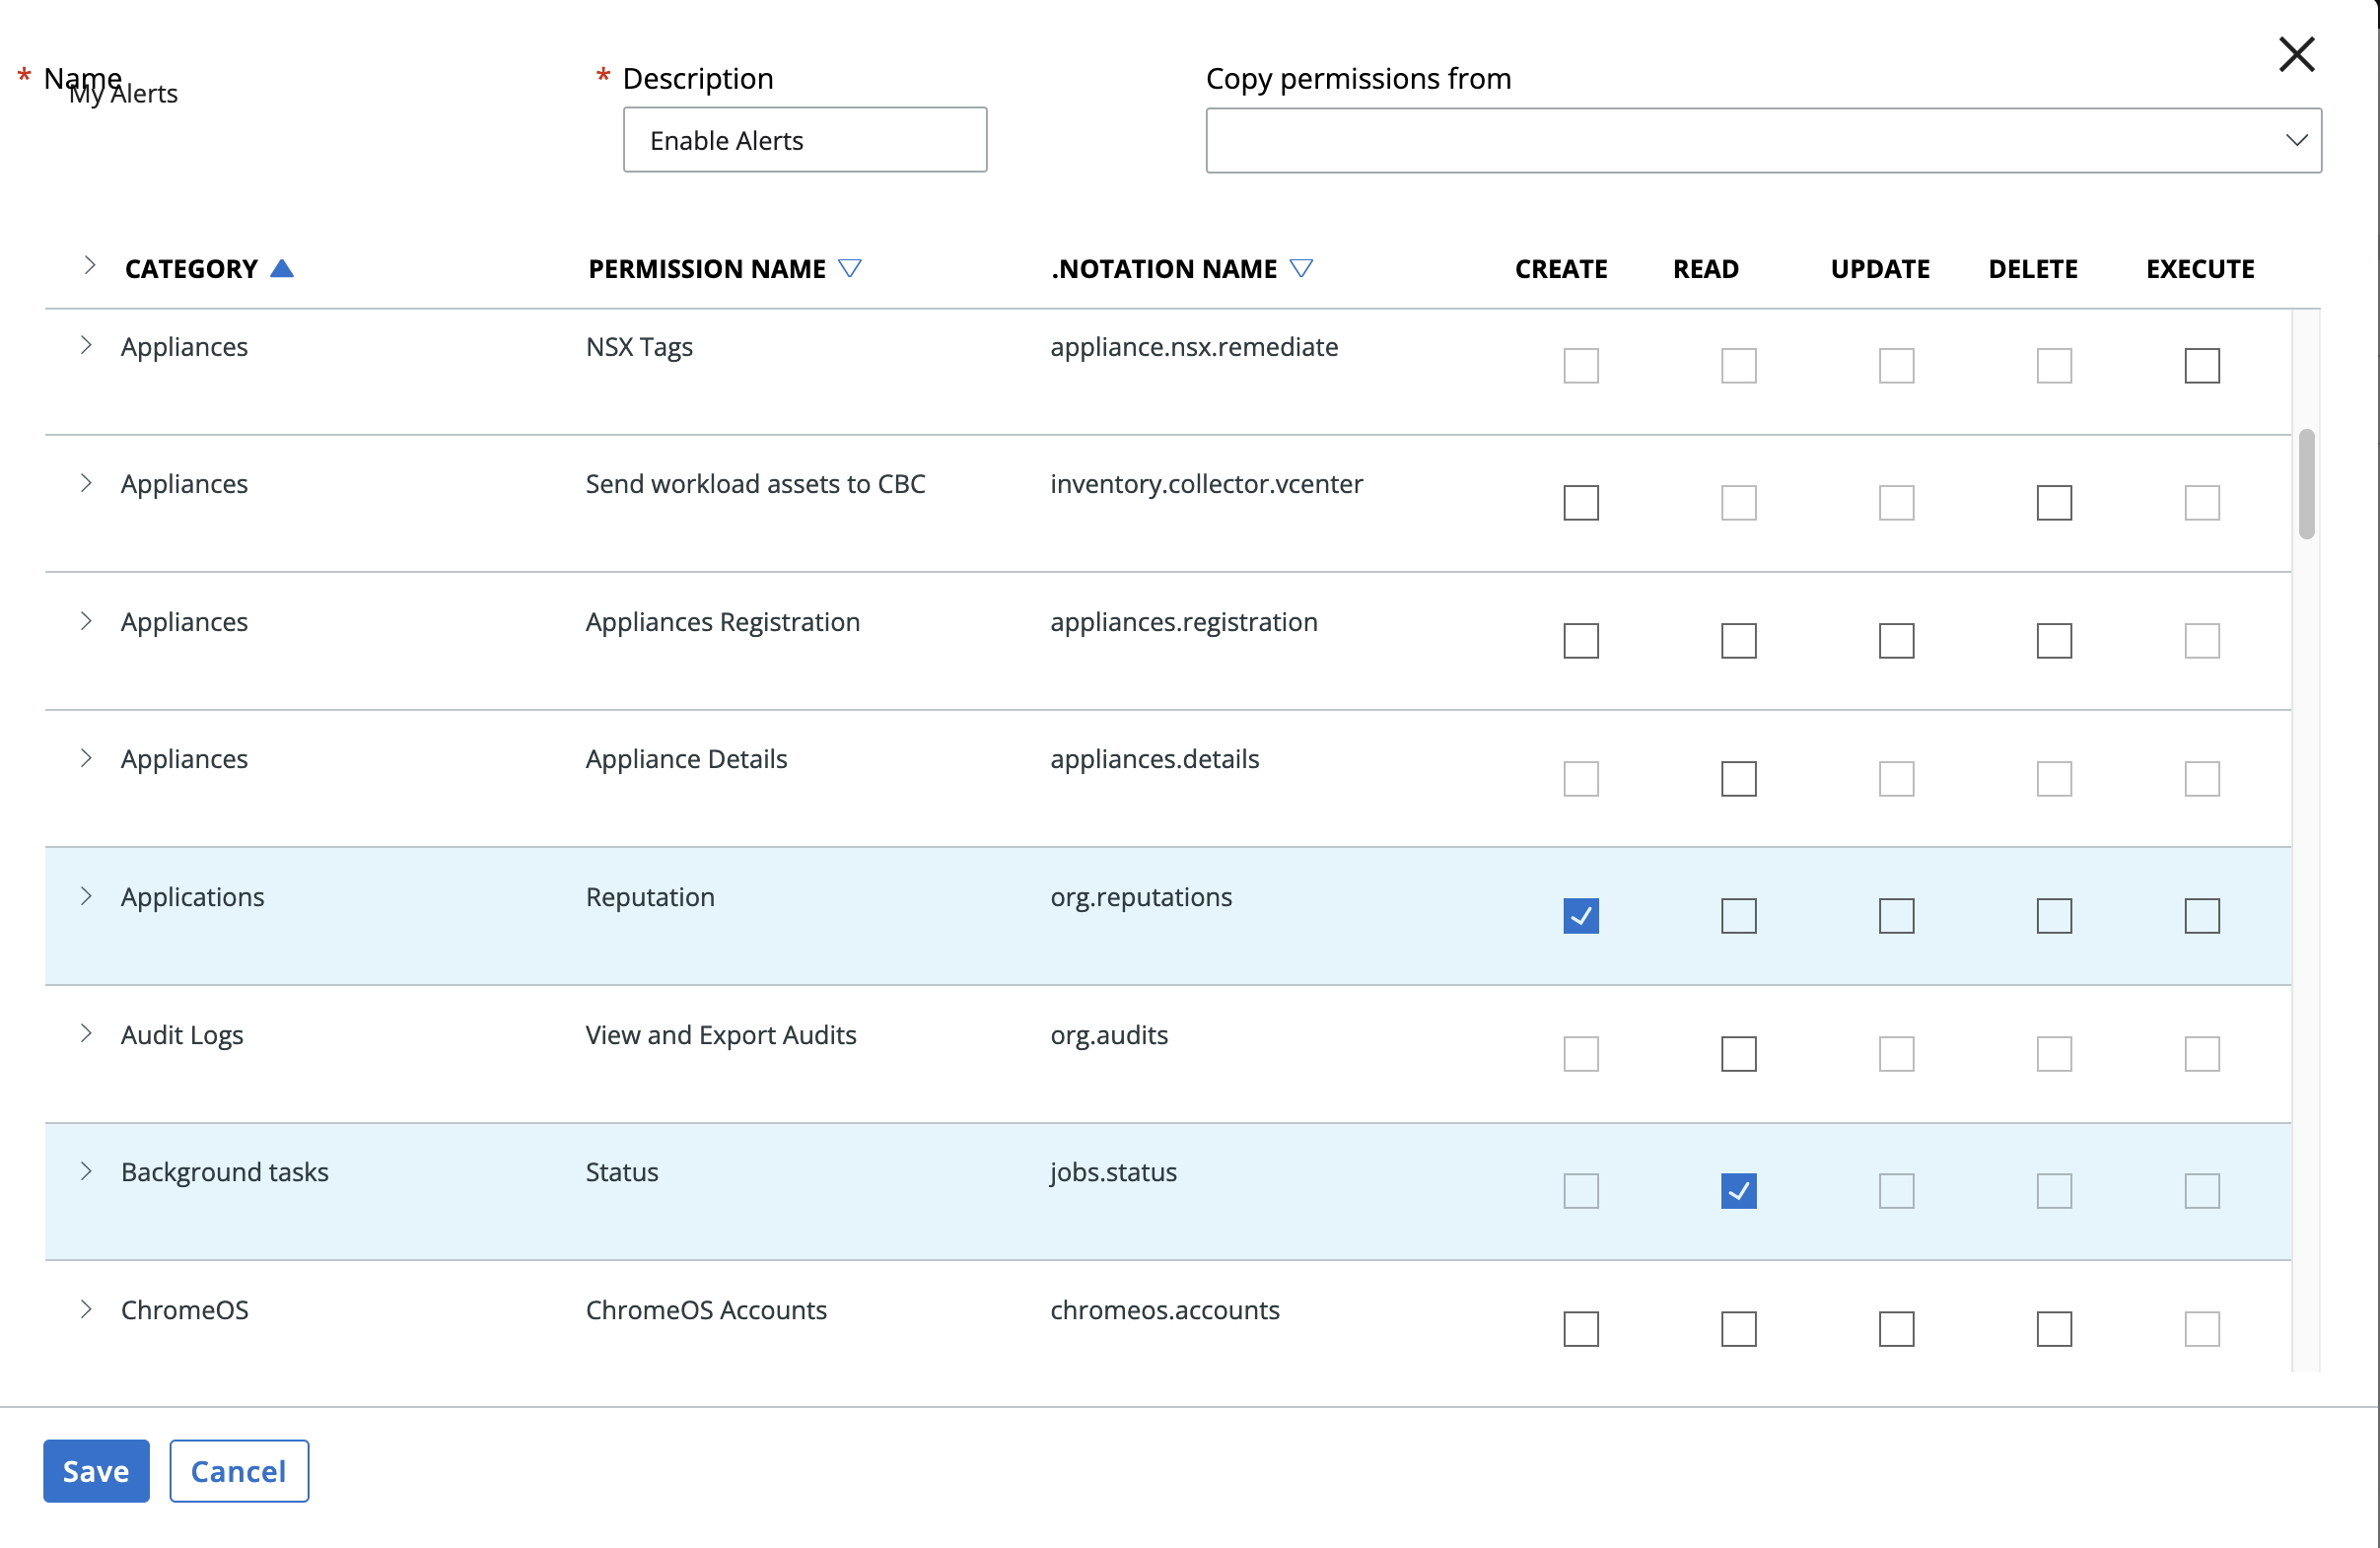Save the My Alerts role configuration
This screenshot has width=2380, height=1548.
point(96,1470)
